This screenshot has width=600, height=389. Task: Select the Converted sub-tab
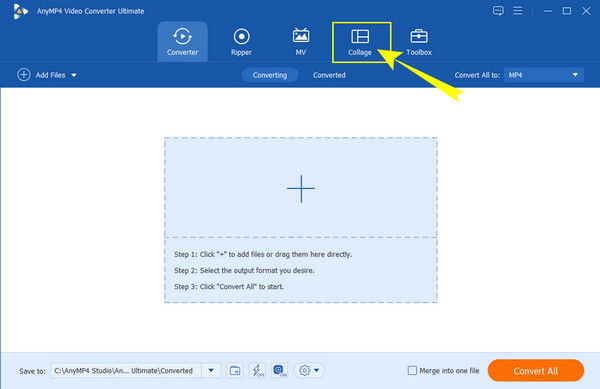(x=329, y=75)
